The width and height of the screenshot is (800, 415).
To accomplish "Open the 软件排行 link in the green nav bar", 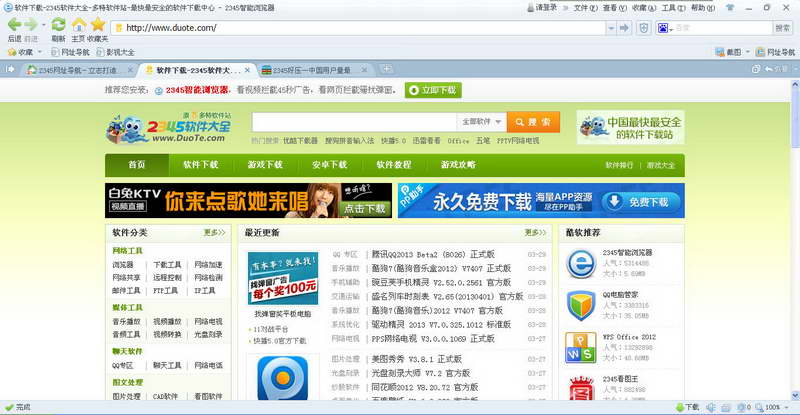I will click(x=619, y=165).
